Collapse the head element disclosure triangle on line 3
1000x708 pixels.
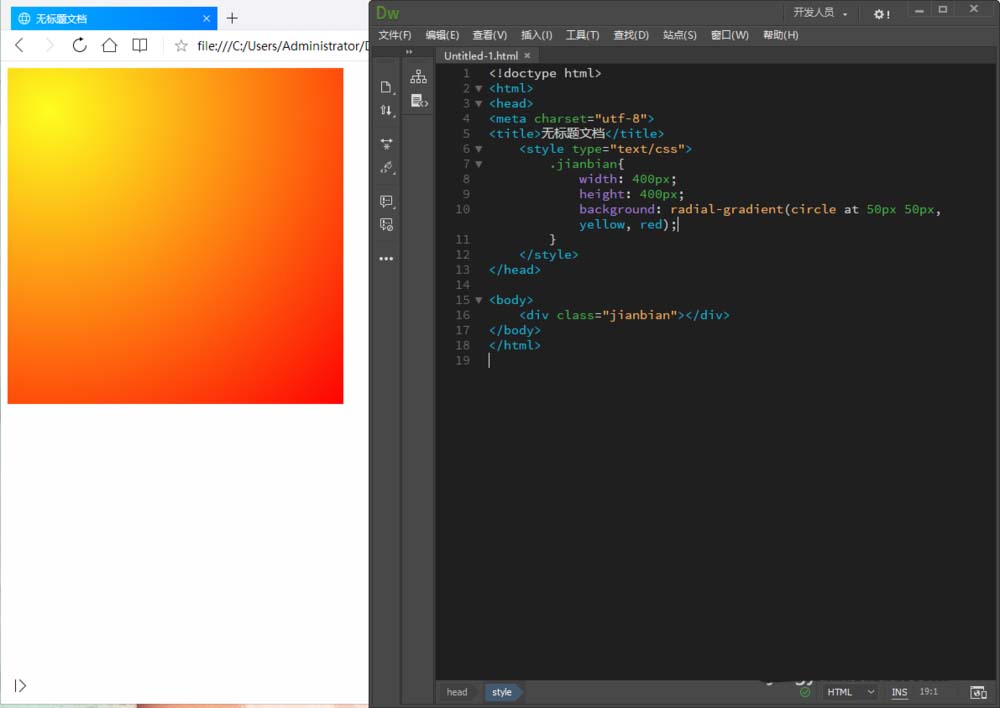478,103
